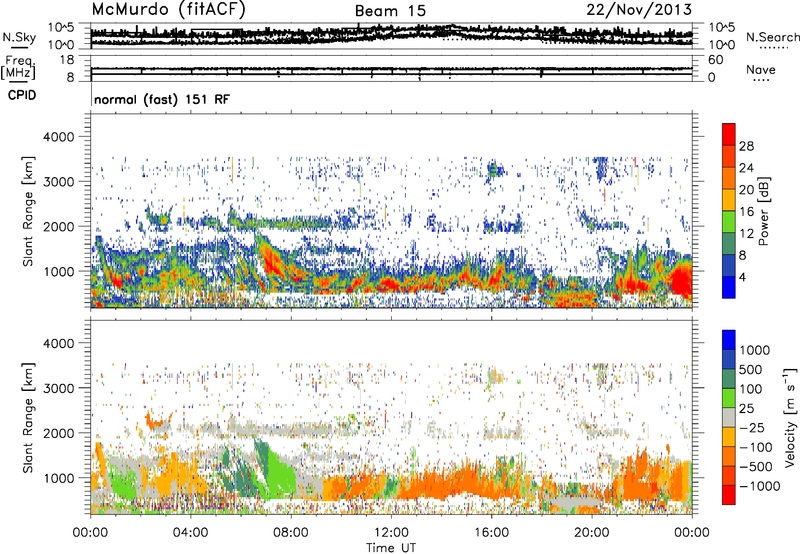Click the 'Time UT' axis title
This screenshot has height=554, width=800.
point(391,547)
